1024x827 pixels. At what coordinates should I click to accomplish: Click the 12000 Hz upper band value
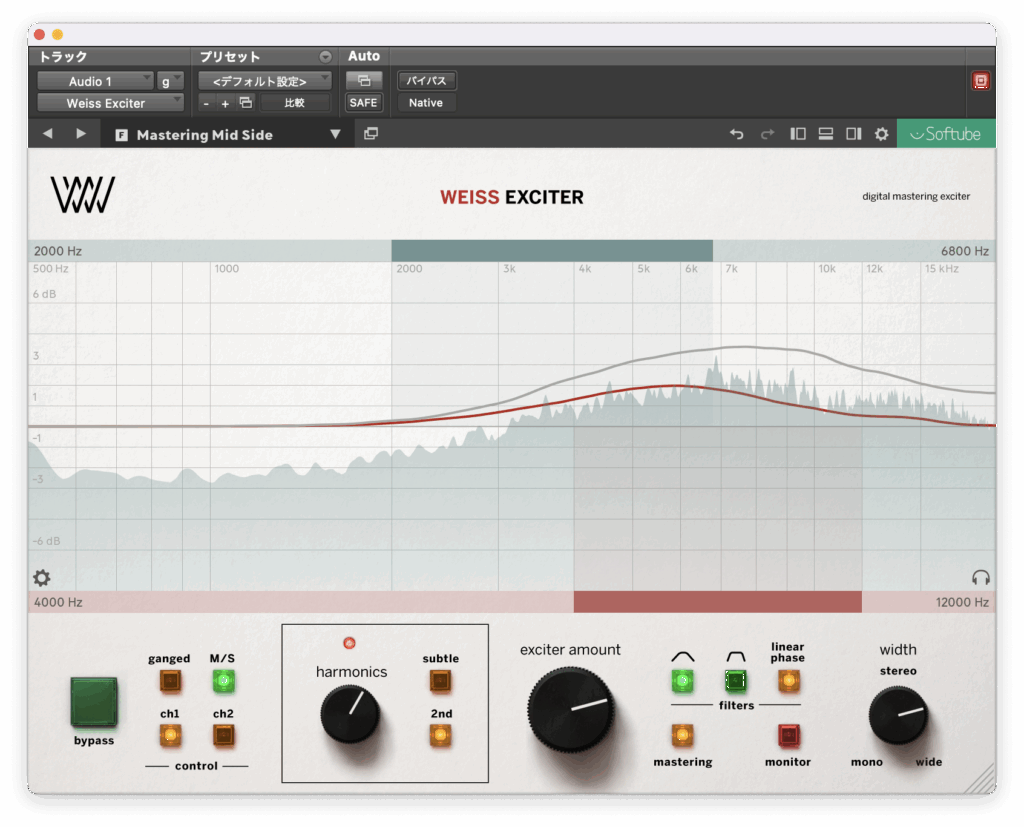point(962,602)
